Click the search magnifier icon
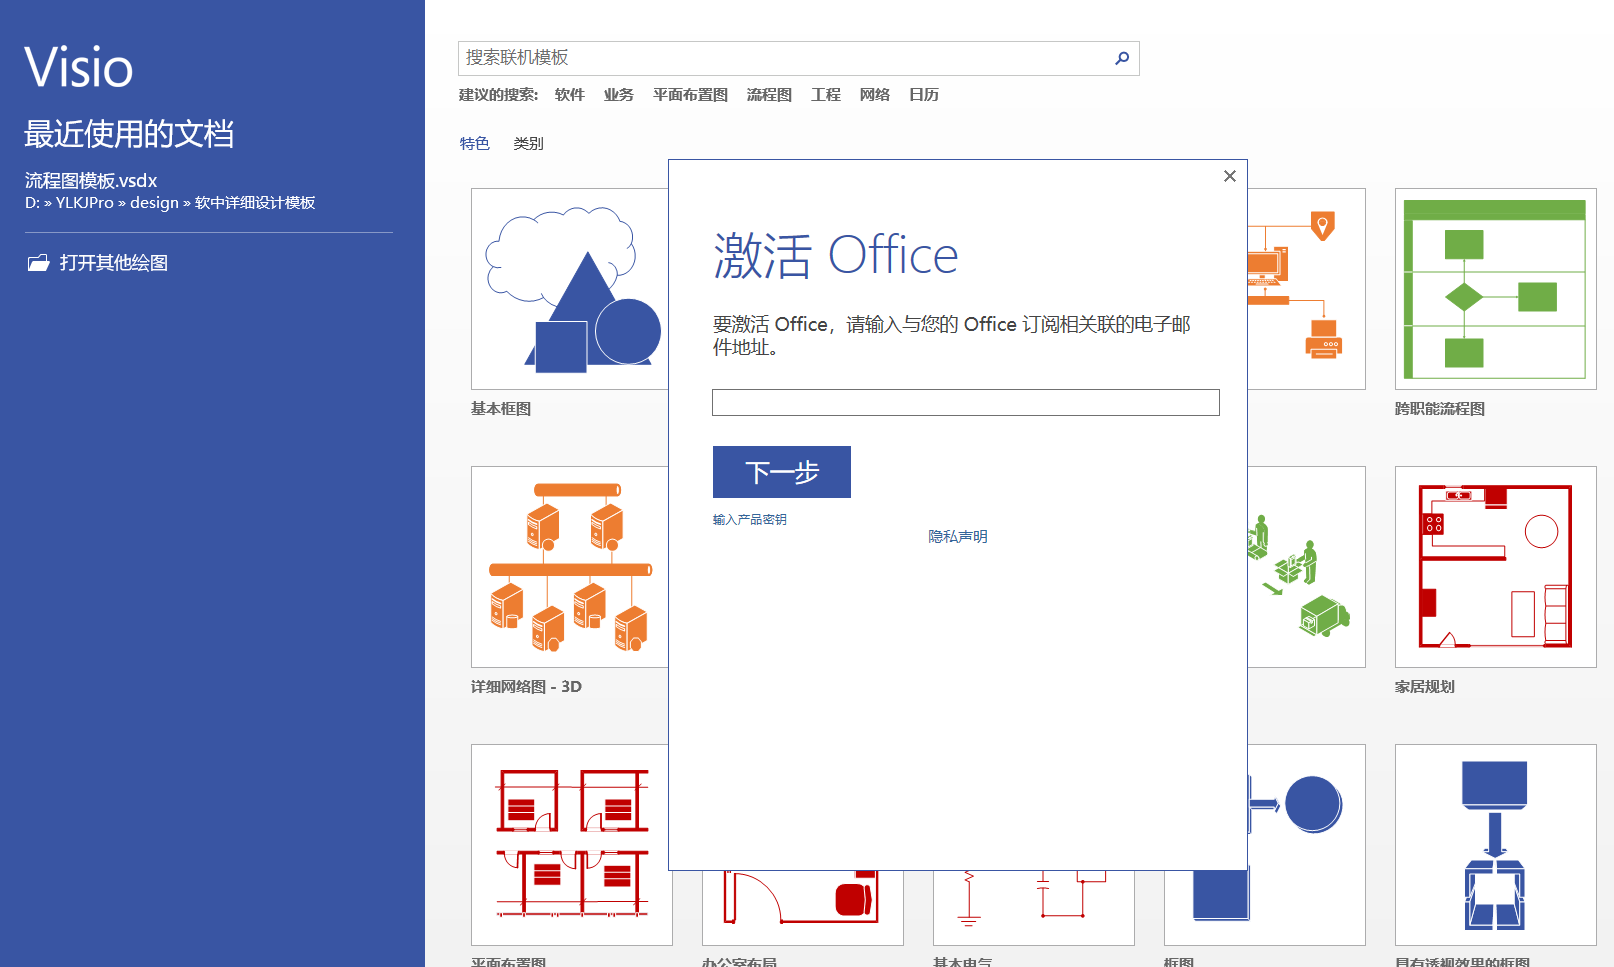The width and height of the screenshot is (1614, 967). (x=1122, y=58)
